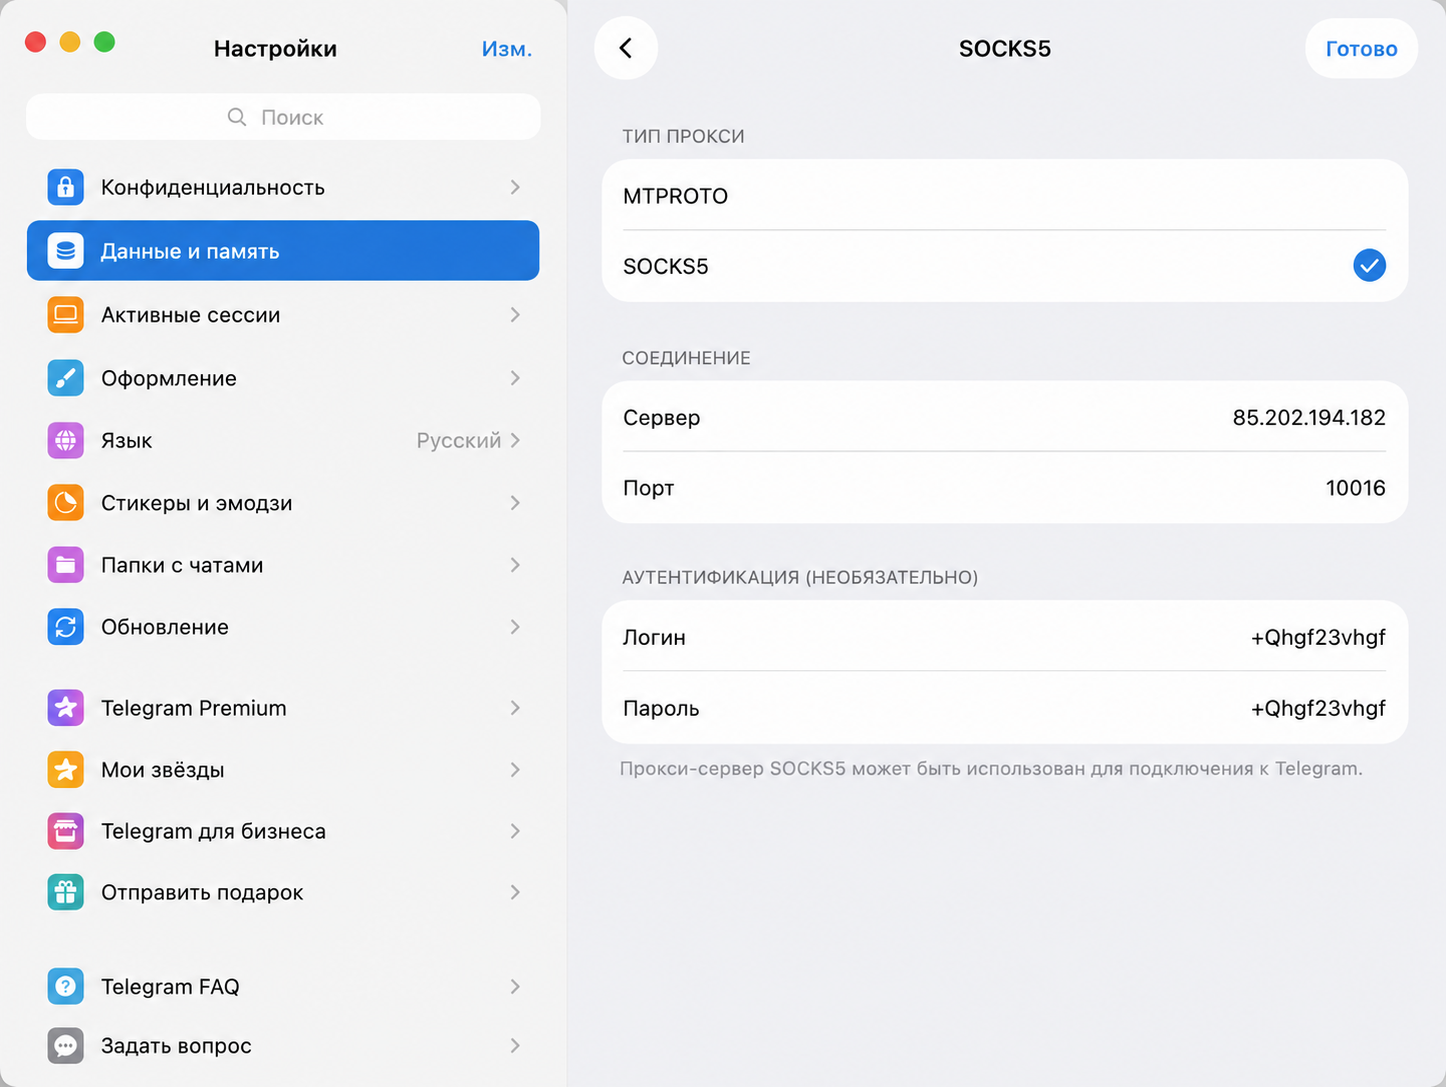Open Конфиденциальность settings
This screenshot has width=1446, height=1087.
point(283,187)
